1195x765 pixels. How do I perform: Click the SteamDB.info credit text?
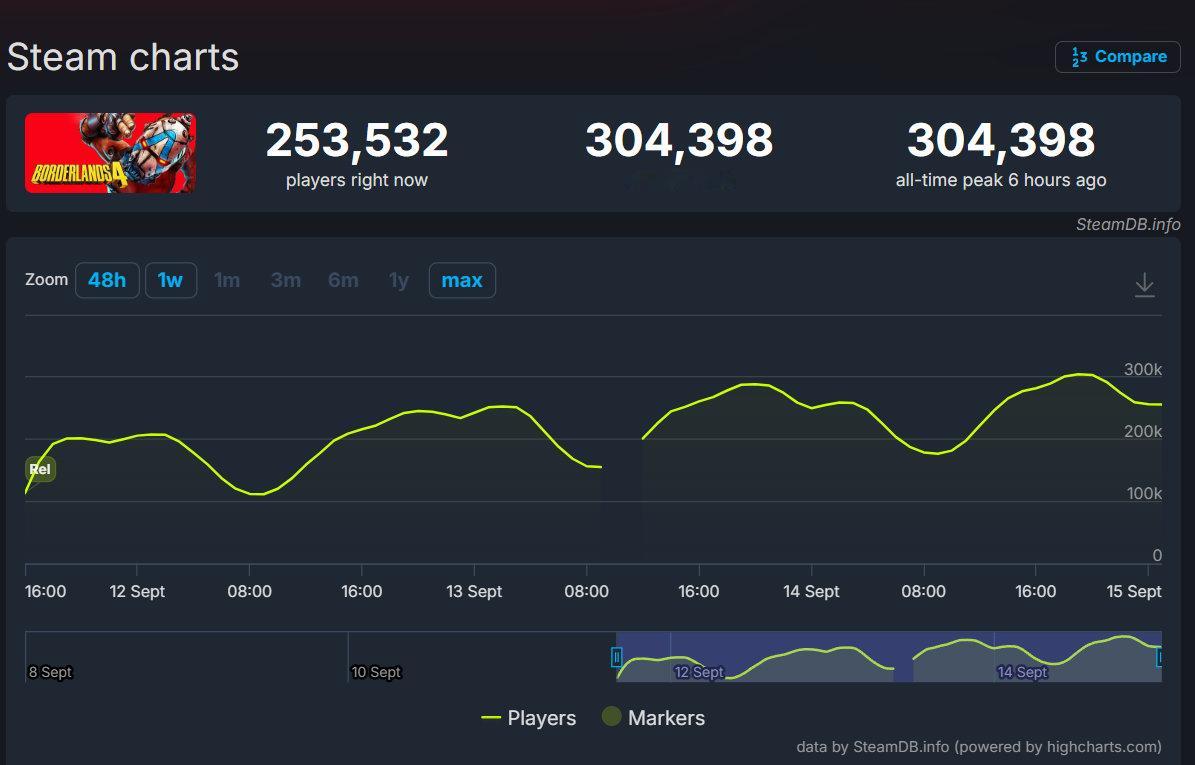(1128, 225)
